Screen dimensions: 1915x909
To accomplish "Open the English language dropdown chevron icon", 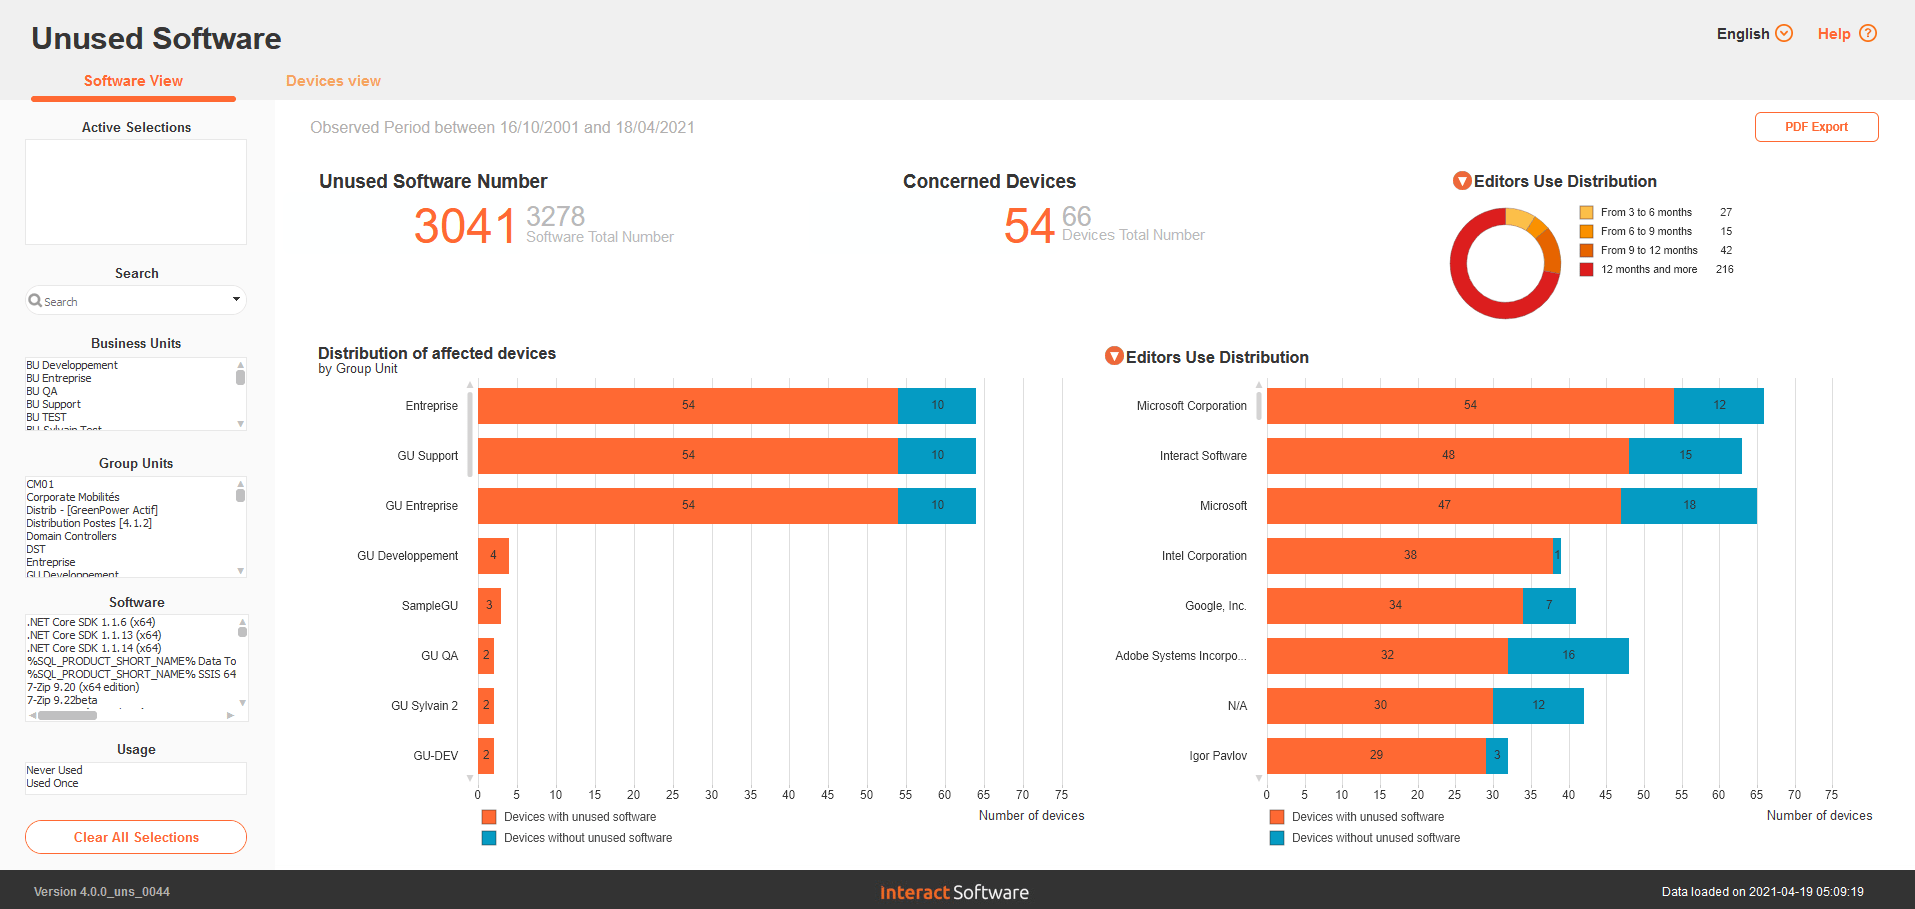I will [x=1784, y=33].
